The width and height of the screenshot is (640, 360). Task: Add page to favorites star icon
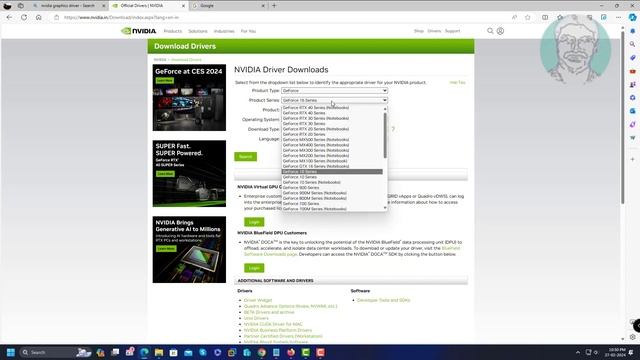coord(528,18)
